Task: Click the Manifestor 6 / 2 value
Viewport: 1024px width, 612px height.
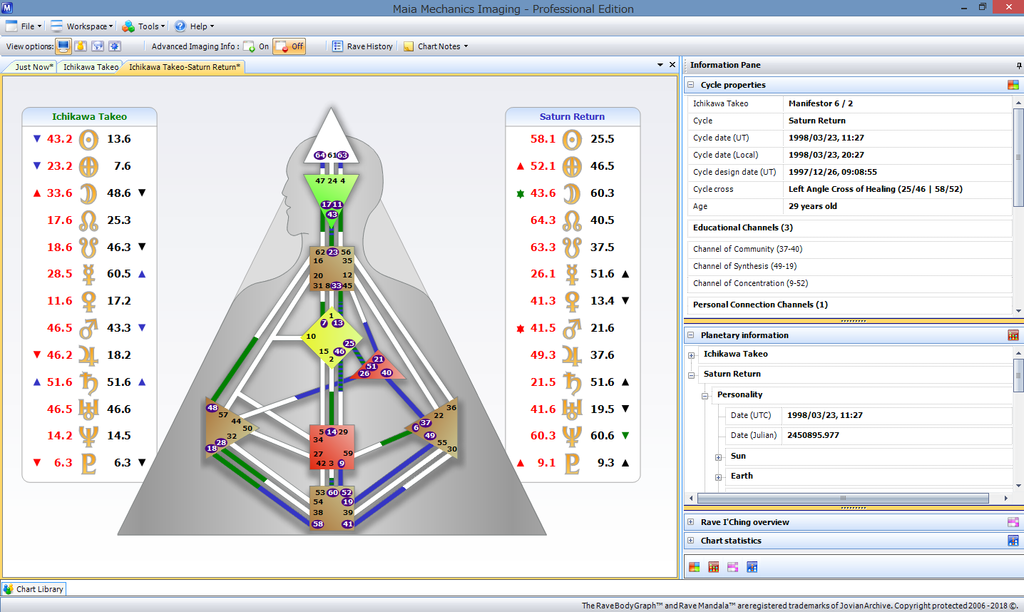Action: 820,103
